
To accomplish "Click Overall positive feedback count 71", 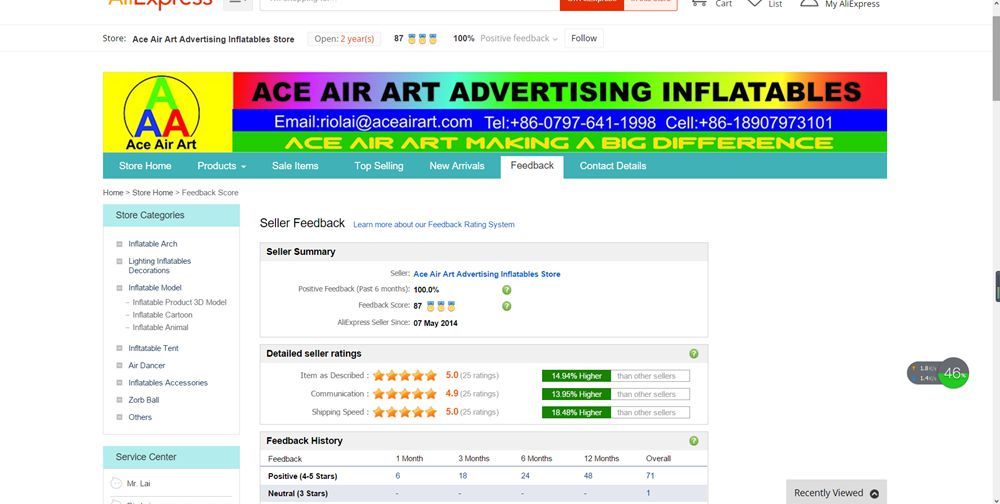I will 650,476.
